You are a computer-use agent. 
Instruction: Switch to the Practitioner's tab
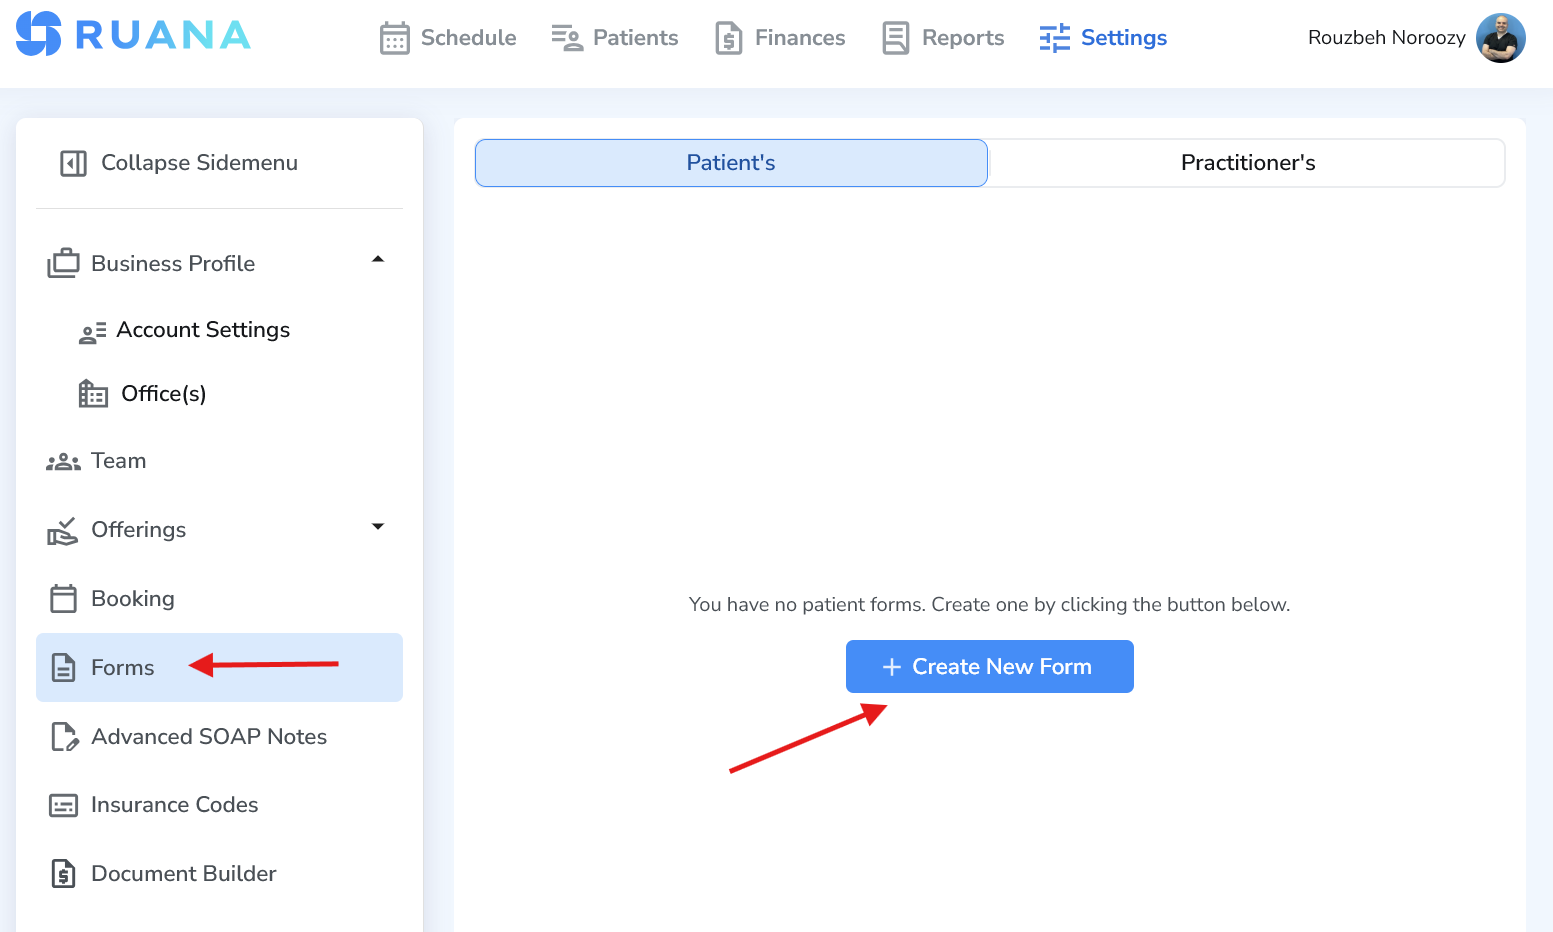[x=1247, y=163]
